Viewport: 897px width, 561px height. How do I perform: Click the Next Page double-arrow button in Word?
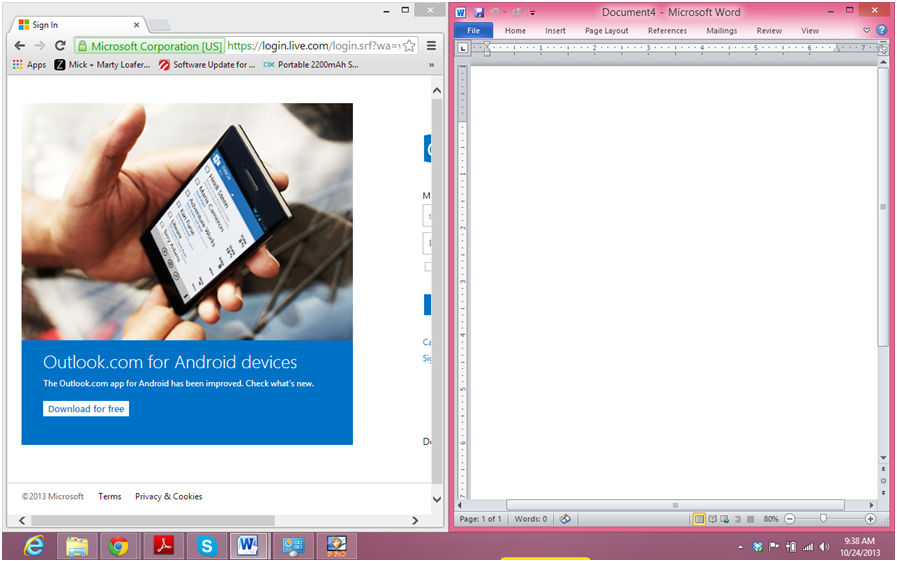(883, 492)
